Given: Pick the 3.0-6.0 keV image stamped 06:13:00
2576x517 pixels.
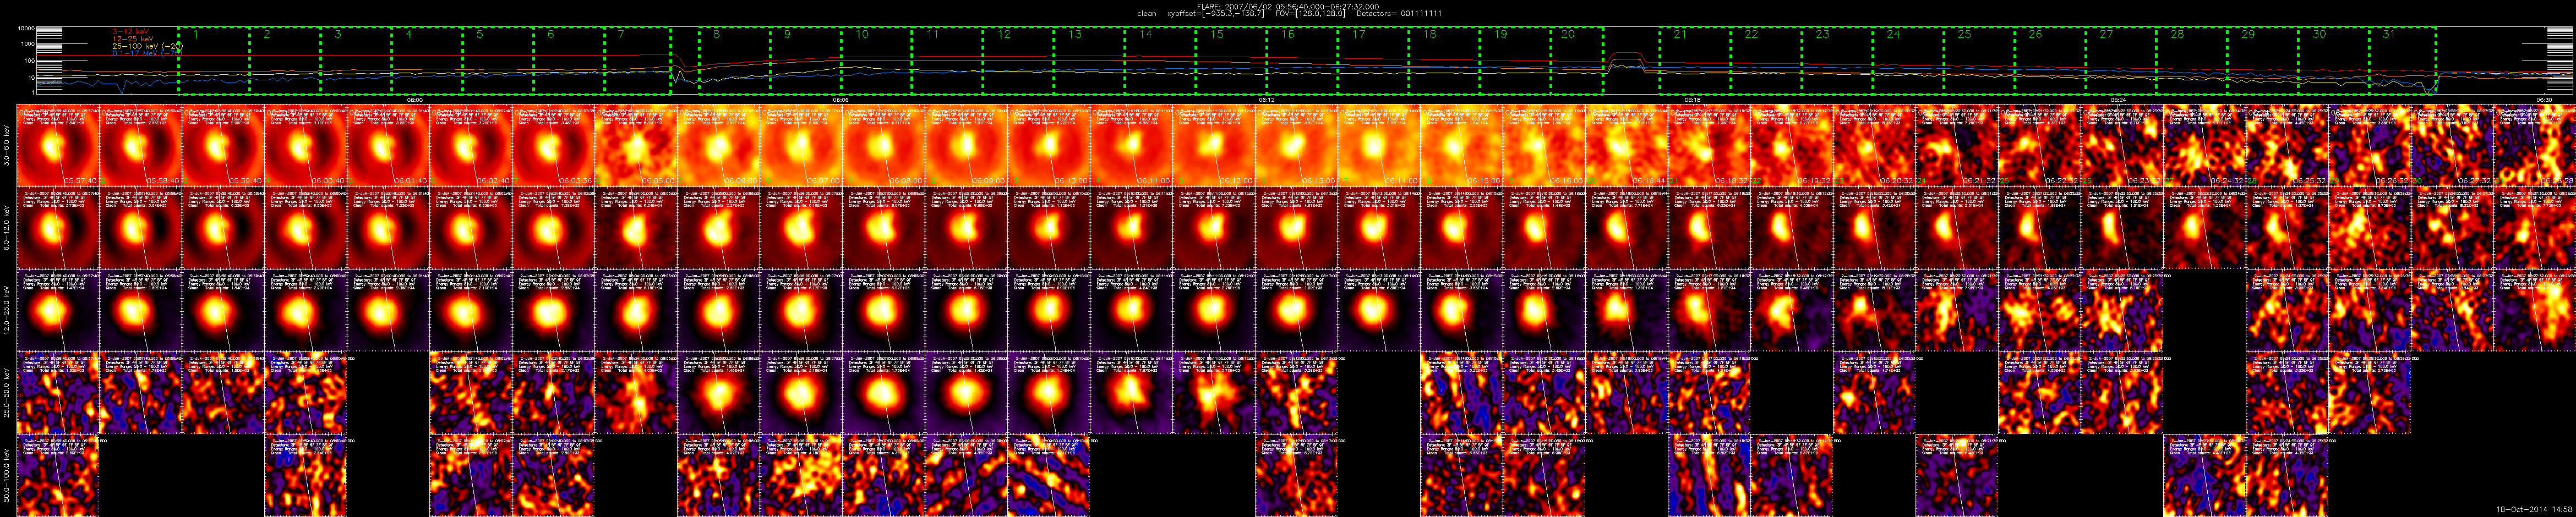Looking at the screenshot, I should click(1297, 147).
